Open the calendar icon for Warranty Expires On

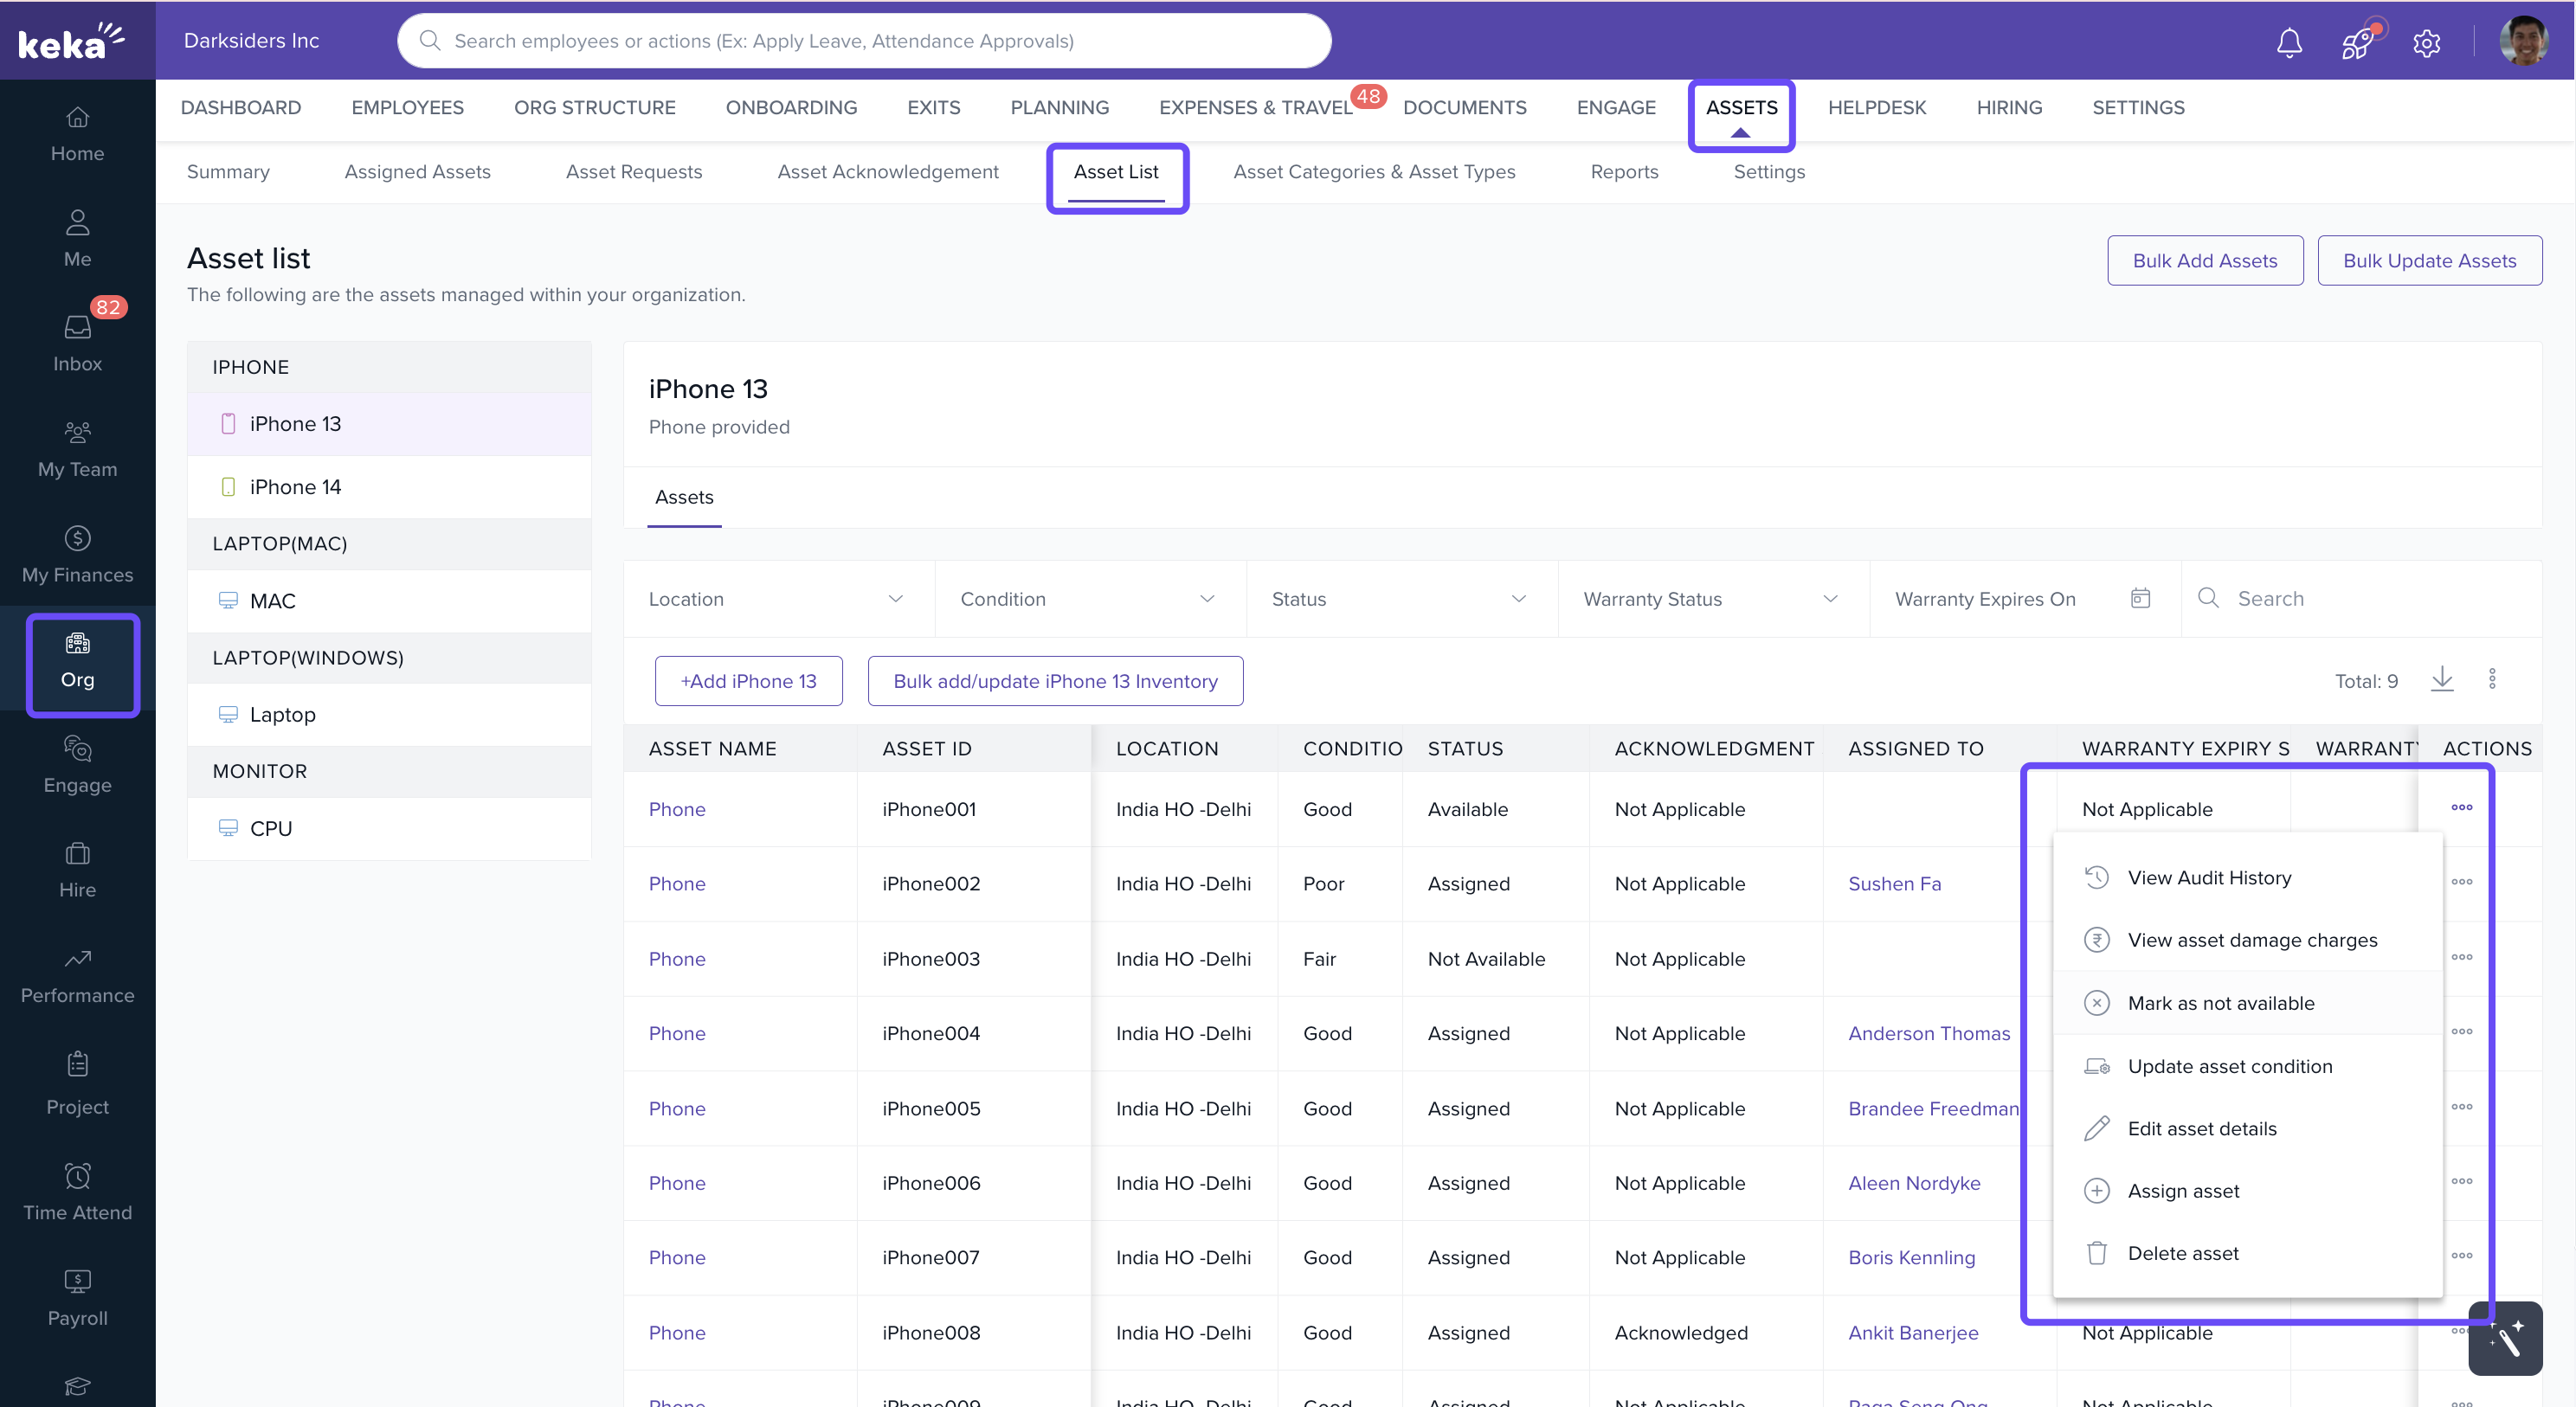pyautogui.click(x=2140, y=598)
